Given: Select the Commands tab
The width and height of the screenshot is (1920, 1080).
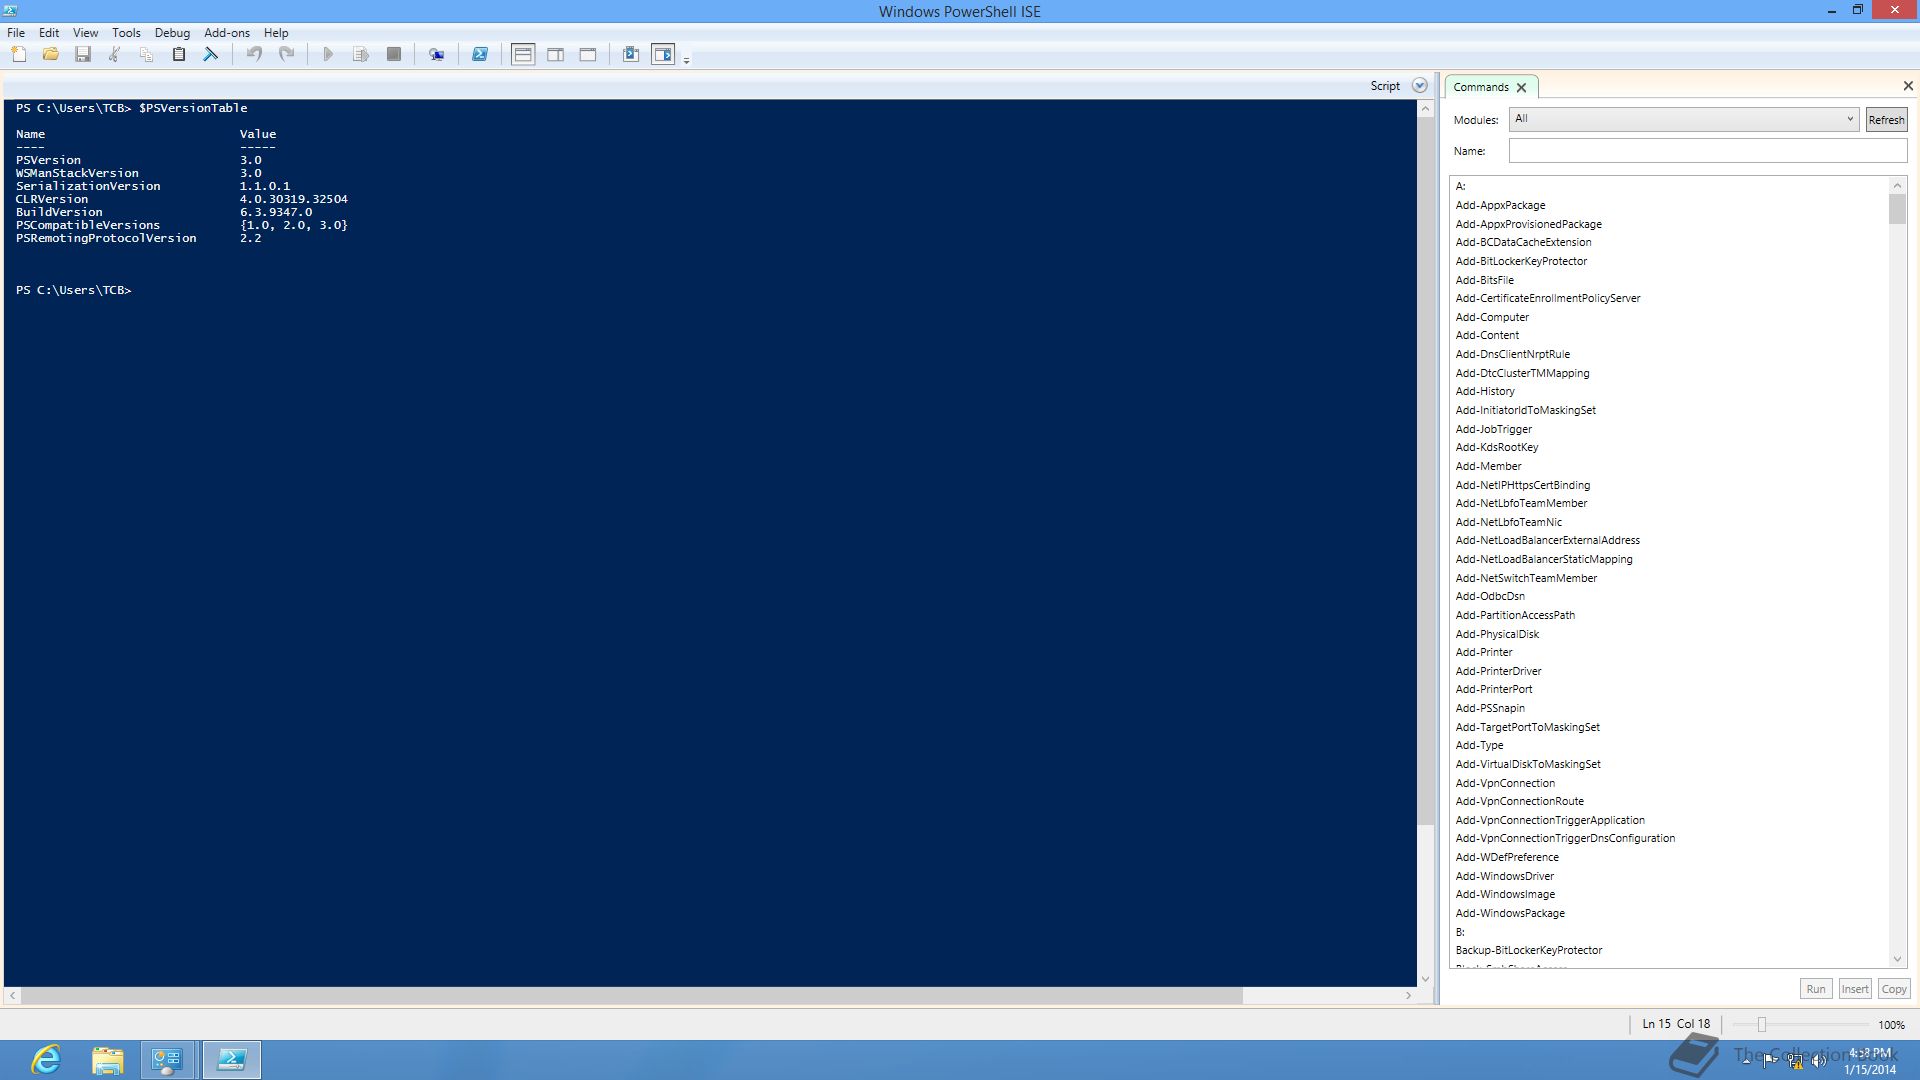Looking at the screenshot, I should 1481,87.
